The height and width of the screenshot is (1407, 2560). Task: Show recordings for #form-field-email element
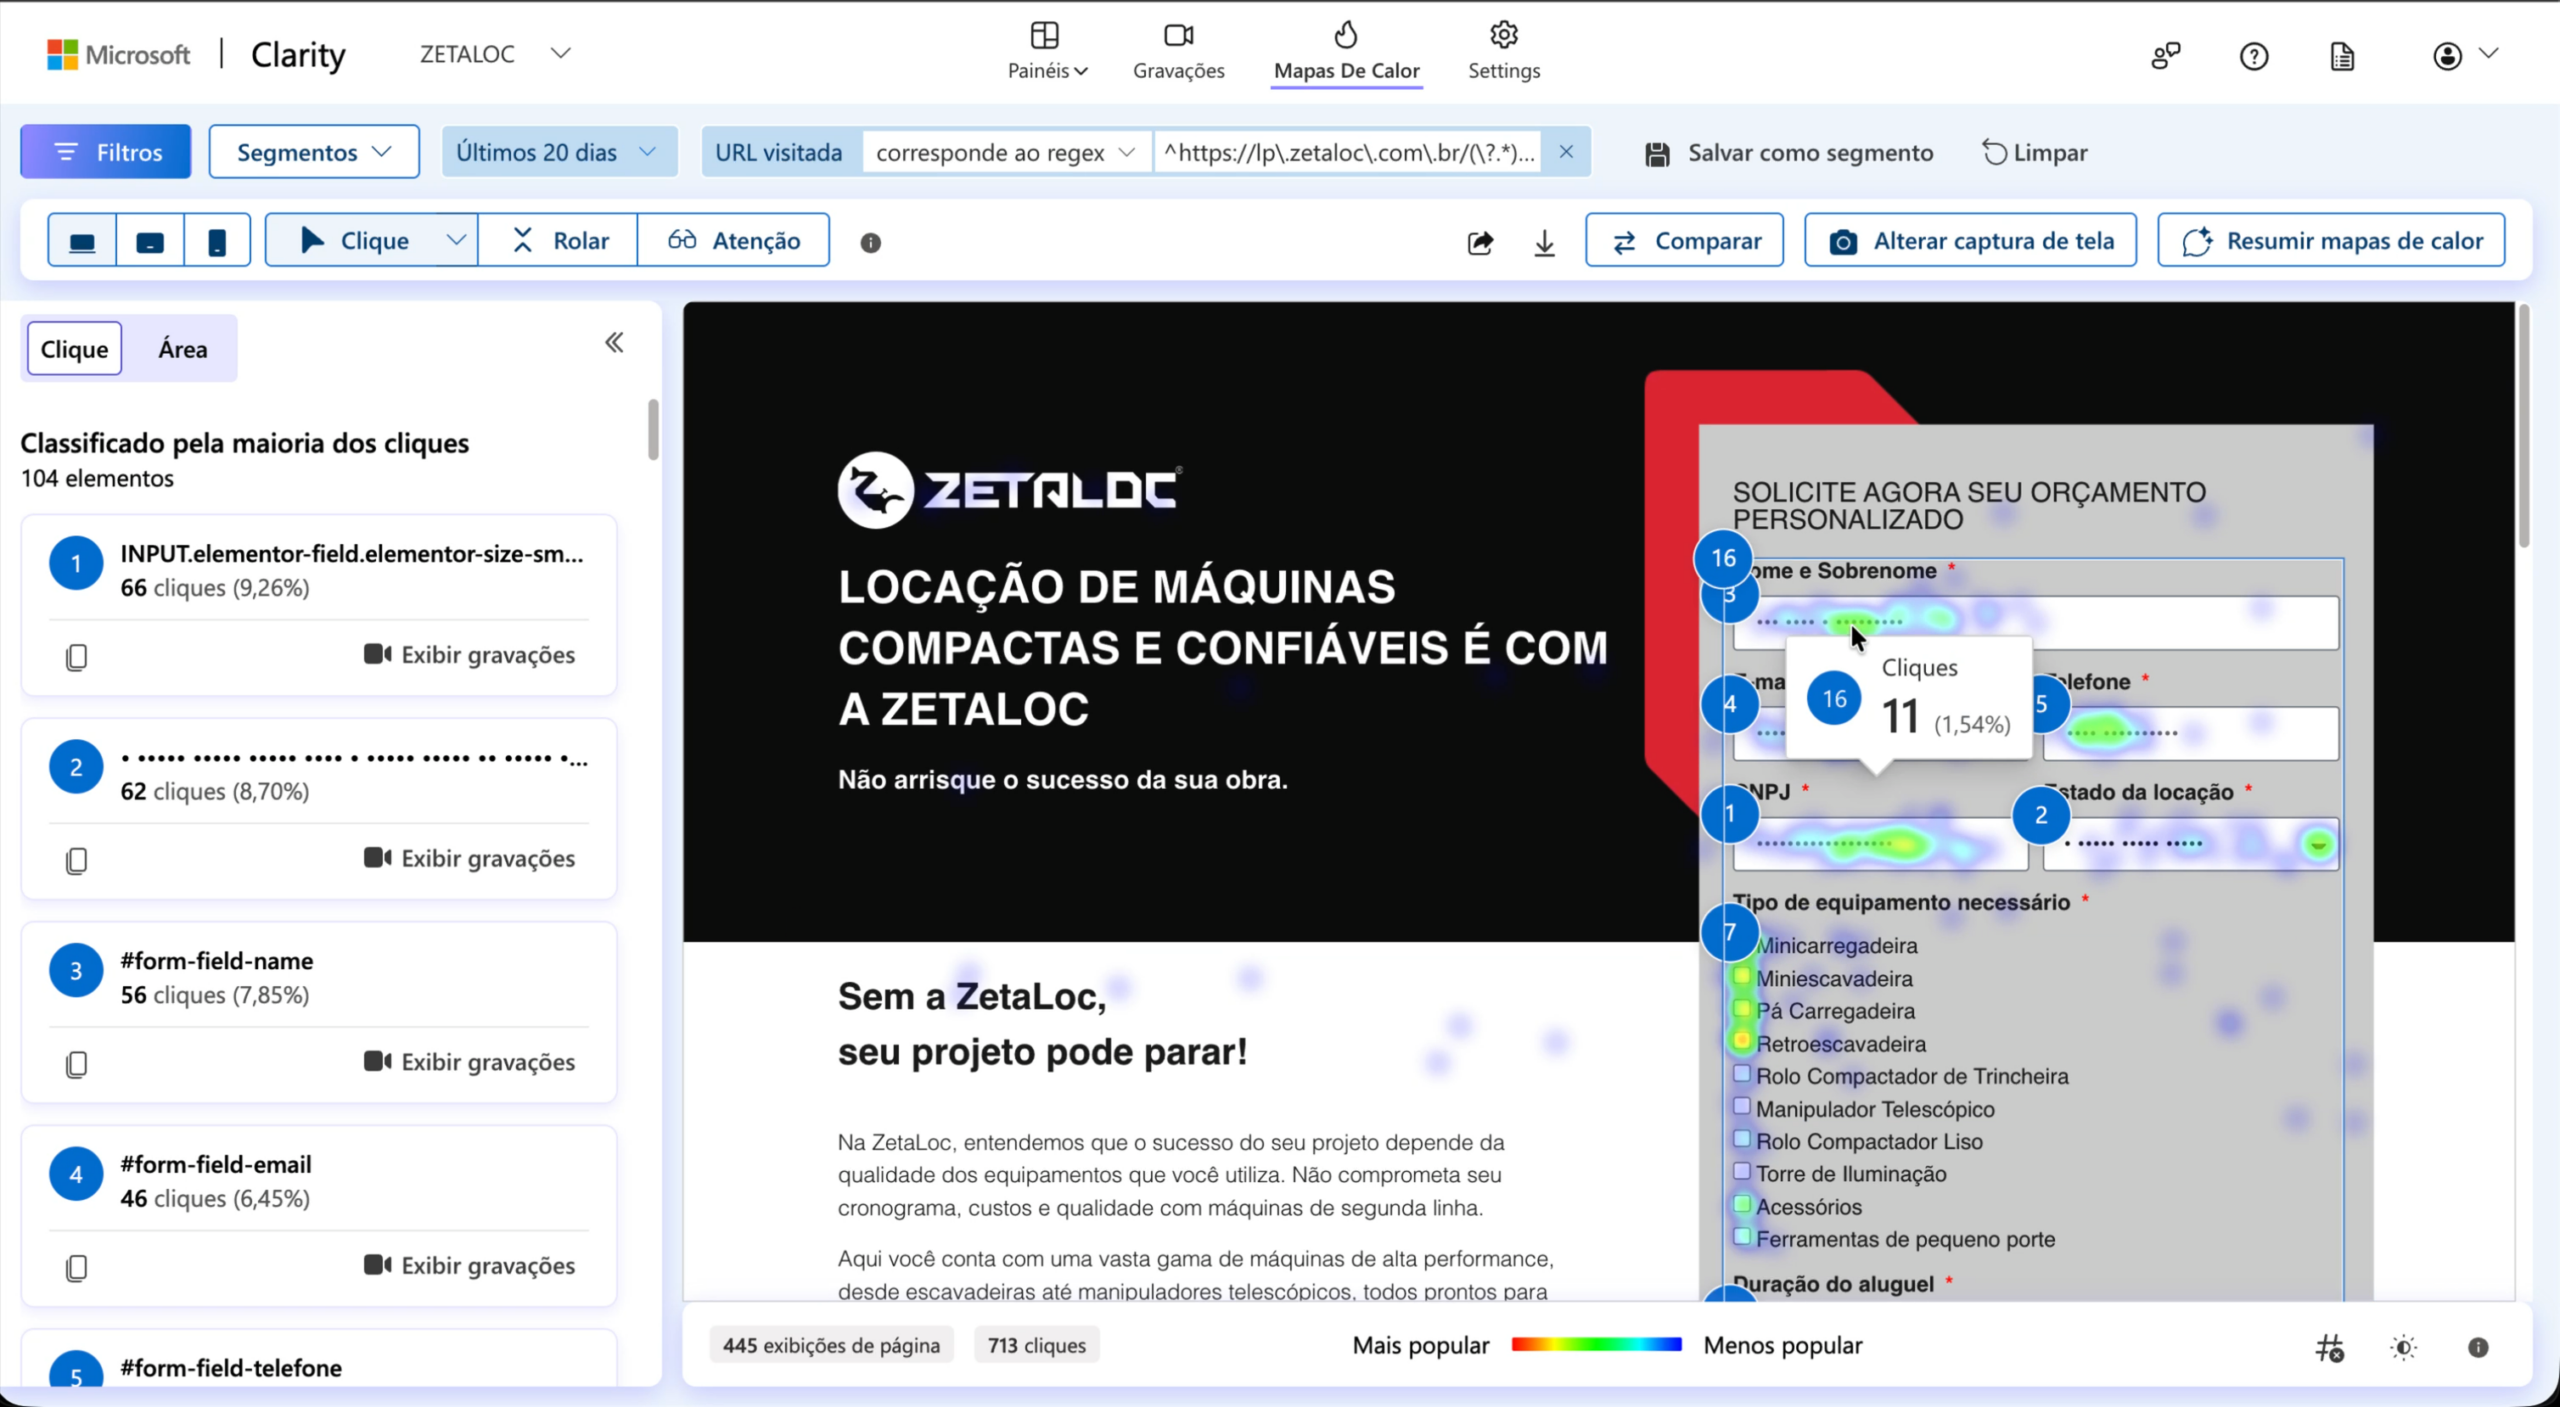click(x=469, y=1266)
